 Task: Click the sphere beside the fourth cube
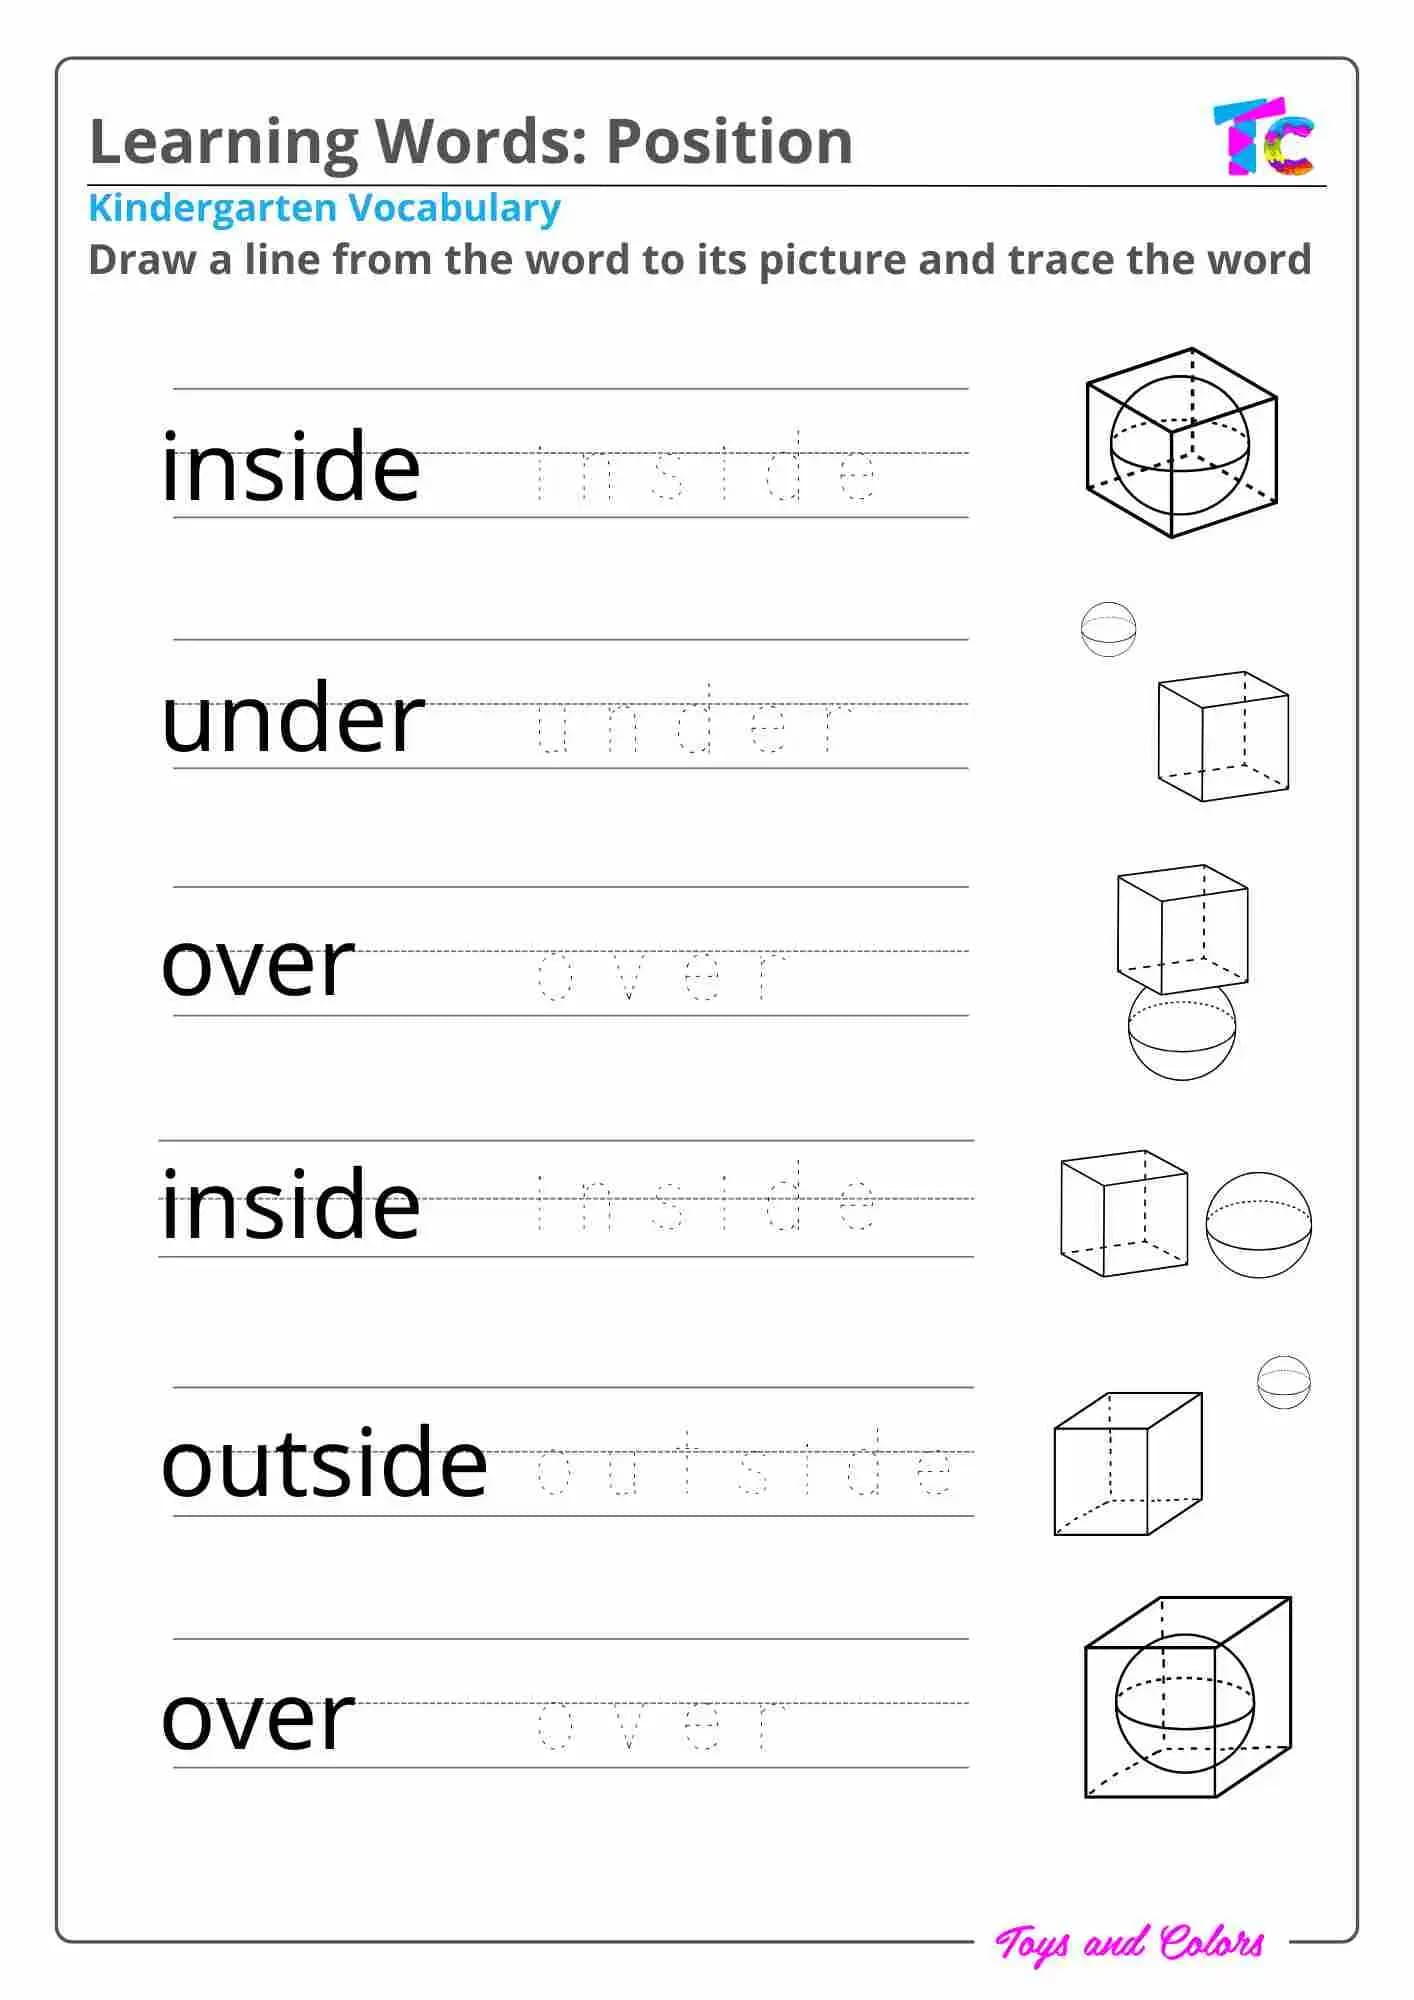(1259, 1225)
